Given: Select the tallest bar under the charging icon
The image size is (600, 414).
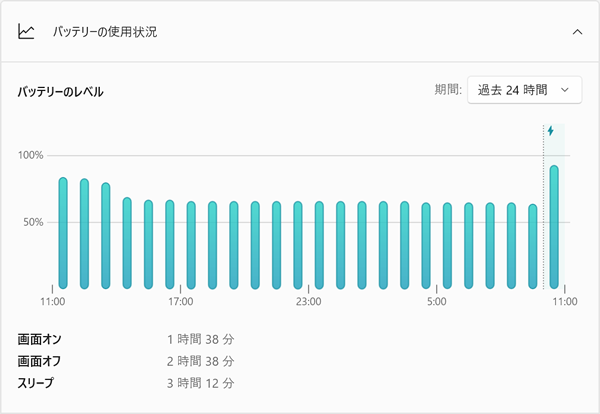Looking at the screenshot, I should click(x=554, y=227).
